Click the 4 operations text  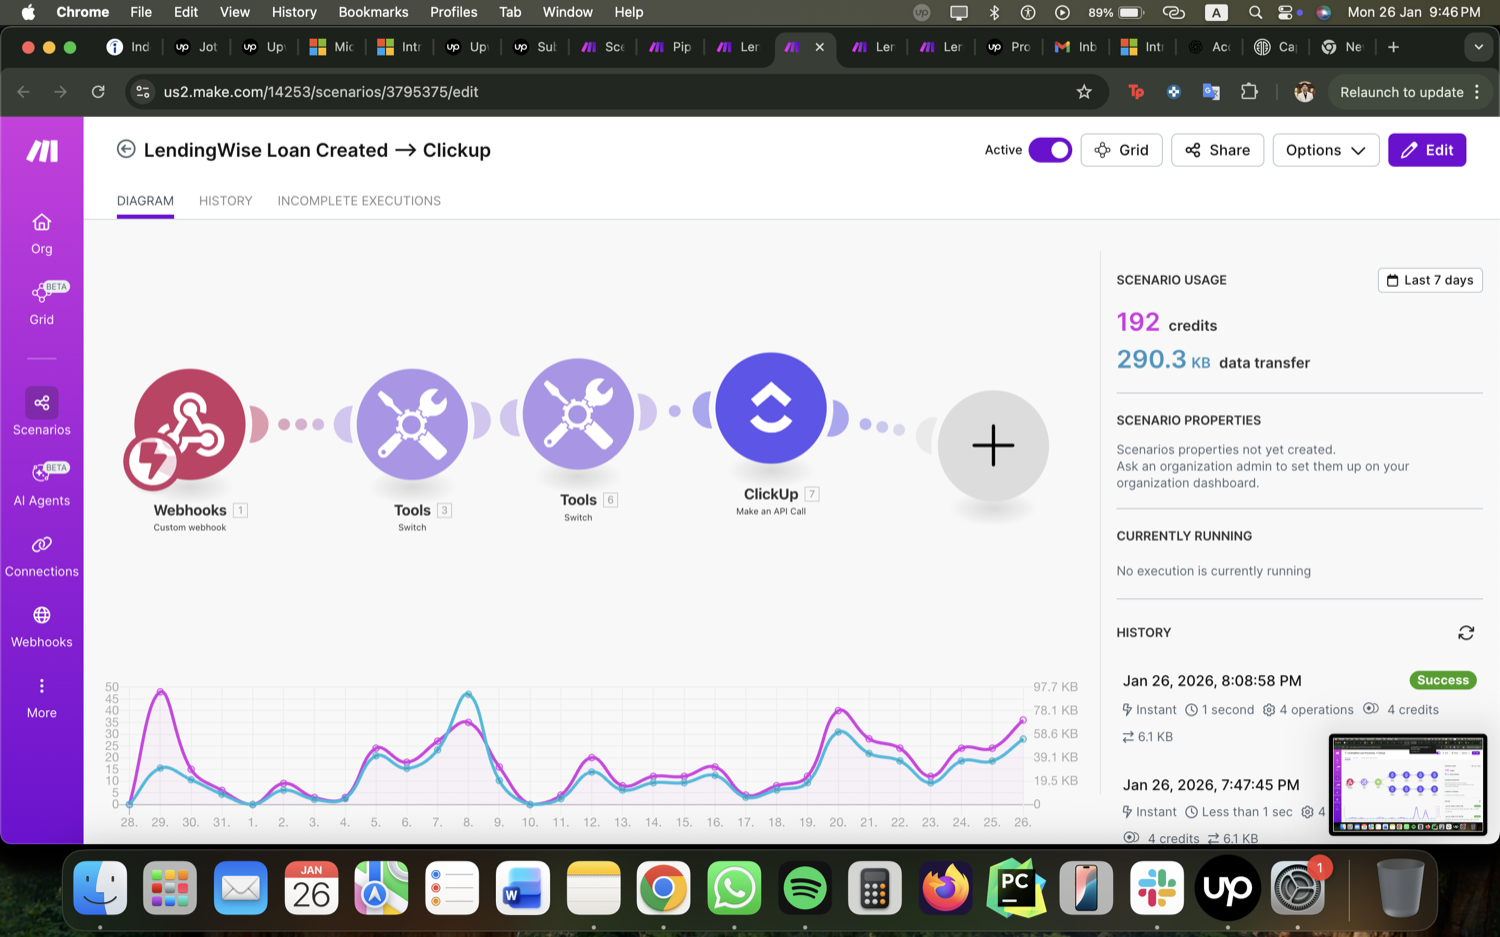(x=1316, y=710)
